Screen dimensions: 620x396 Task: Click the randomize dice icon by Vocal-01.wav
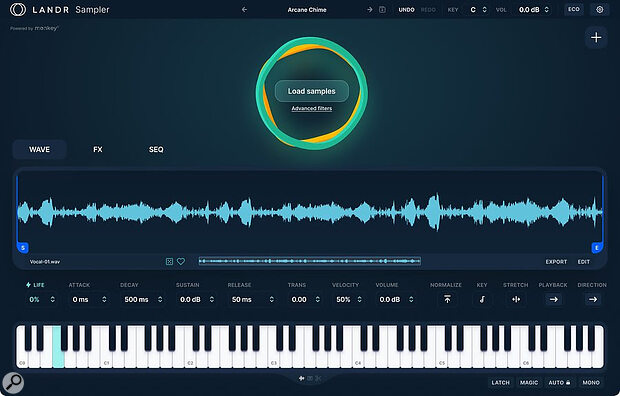pos(169,261)
